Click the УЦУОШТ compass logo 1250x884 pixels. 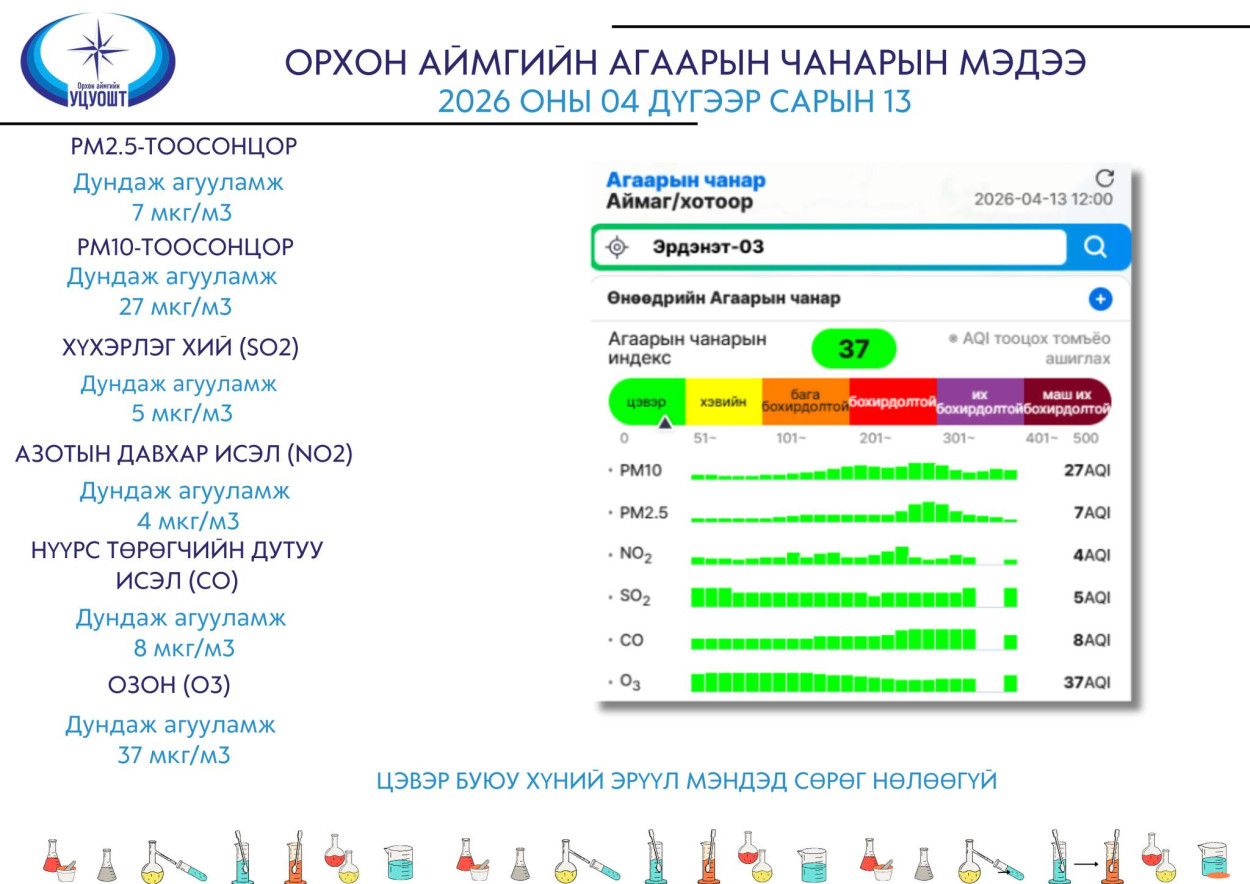(98, 61)
